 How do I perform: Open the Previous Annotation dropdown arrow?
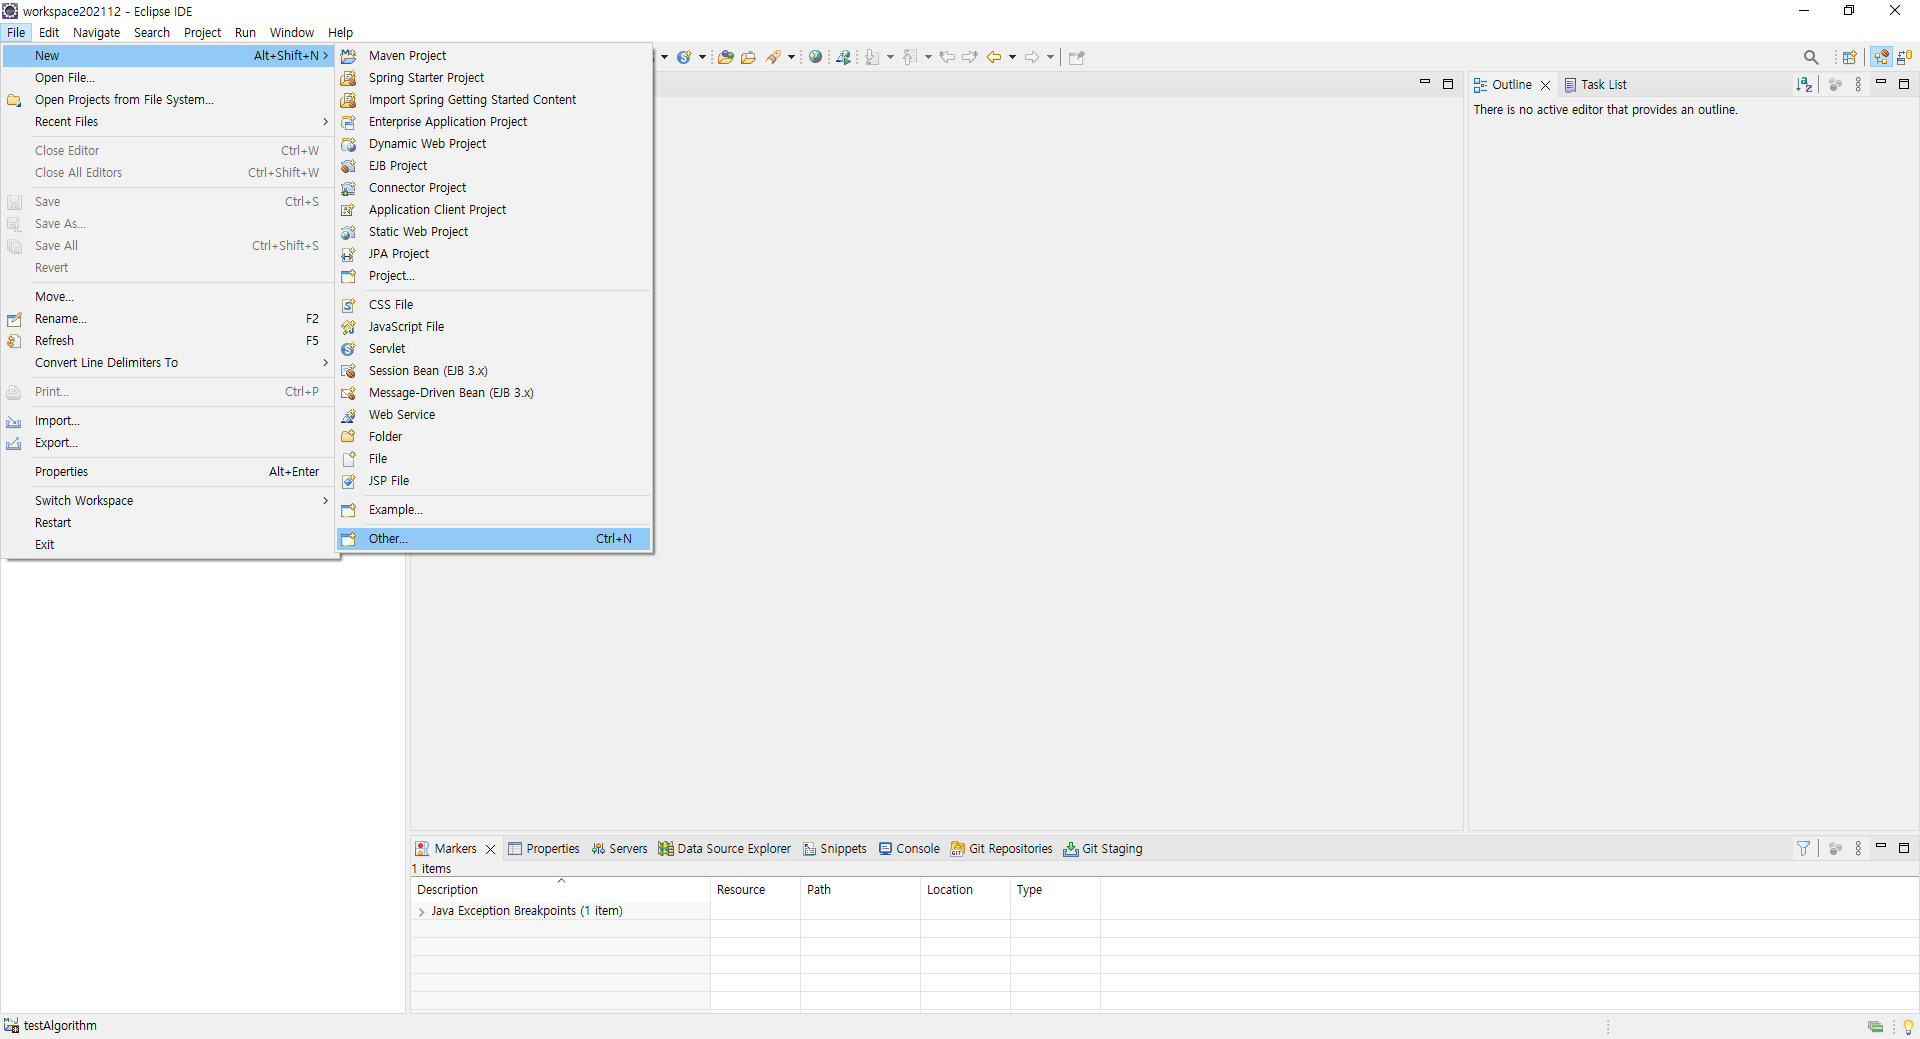[x=928, y=57]
